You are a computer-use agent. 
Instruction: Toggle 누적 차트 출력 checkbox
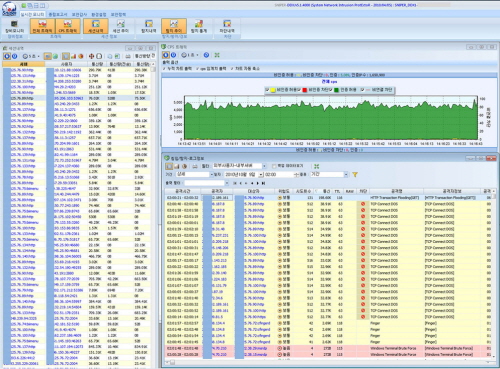pos(164,69)
